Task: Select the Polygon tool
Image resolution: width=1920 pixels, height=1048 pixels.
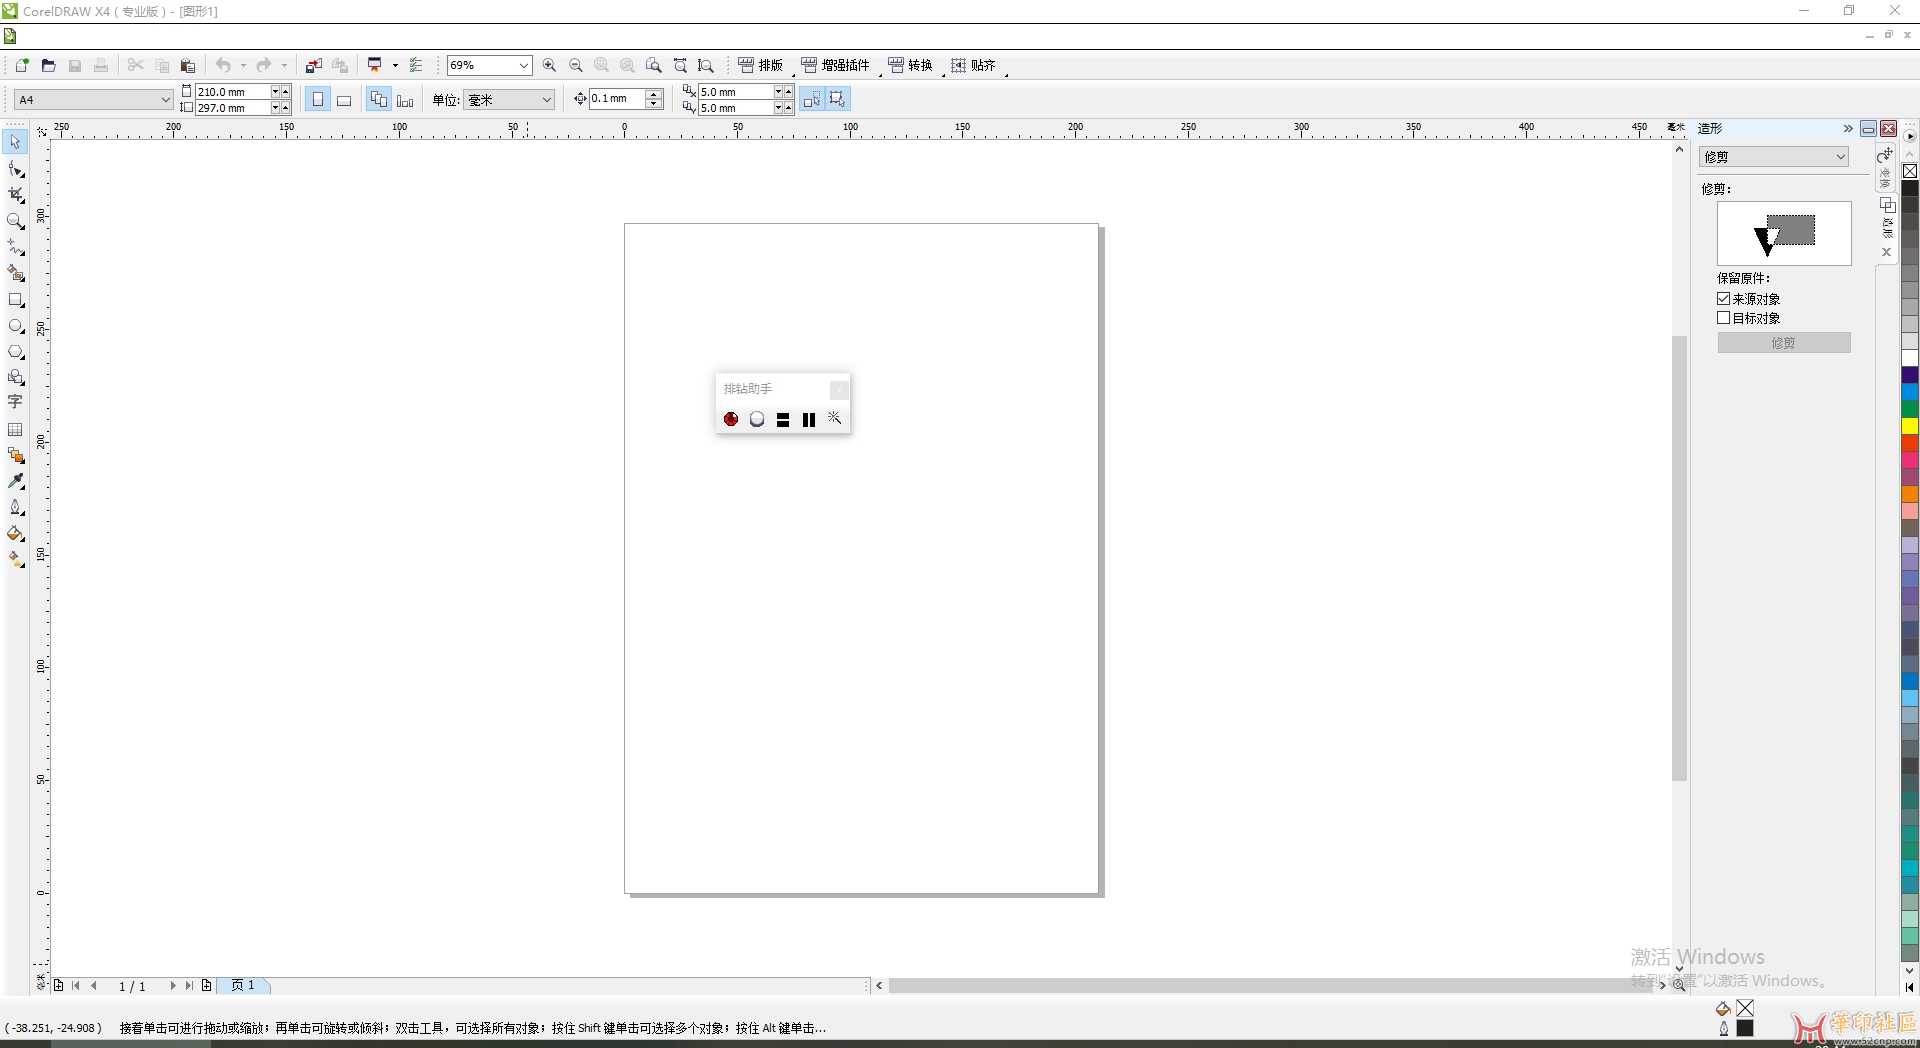Action: click(15, 352)
